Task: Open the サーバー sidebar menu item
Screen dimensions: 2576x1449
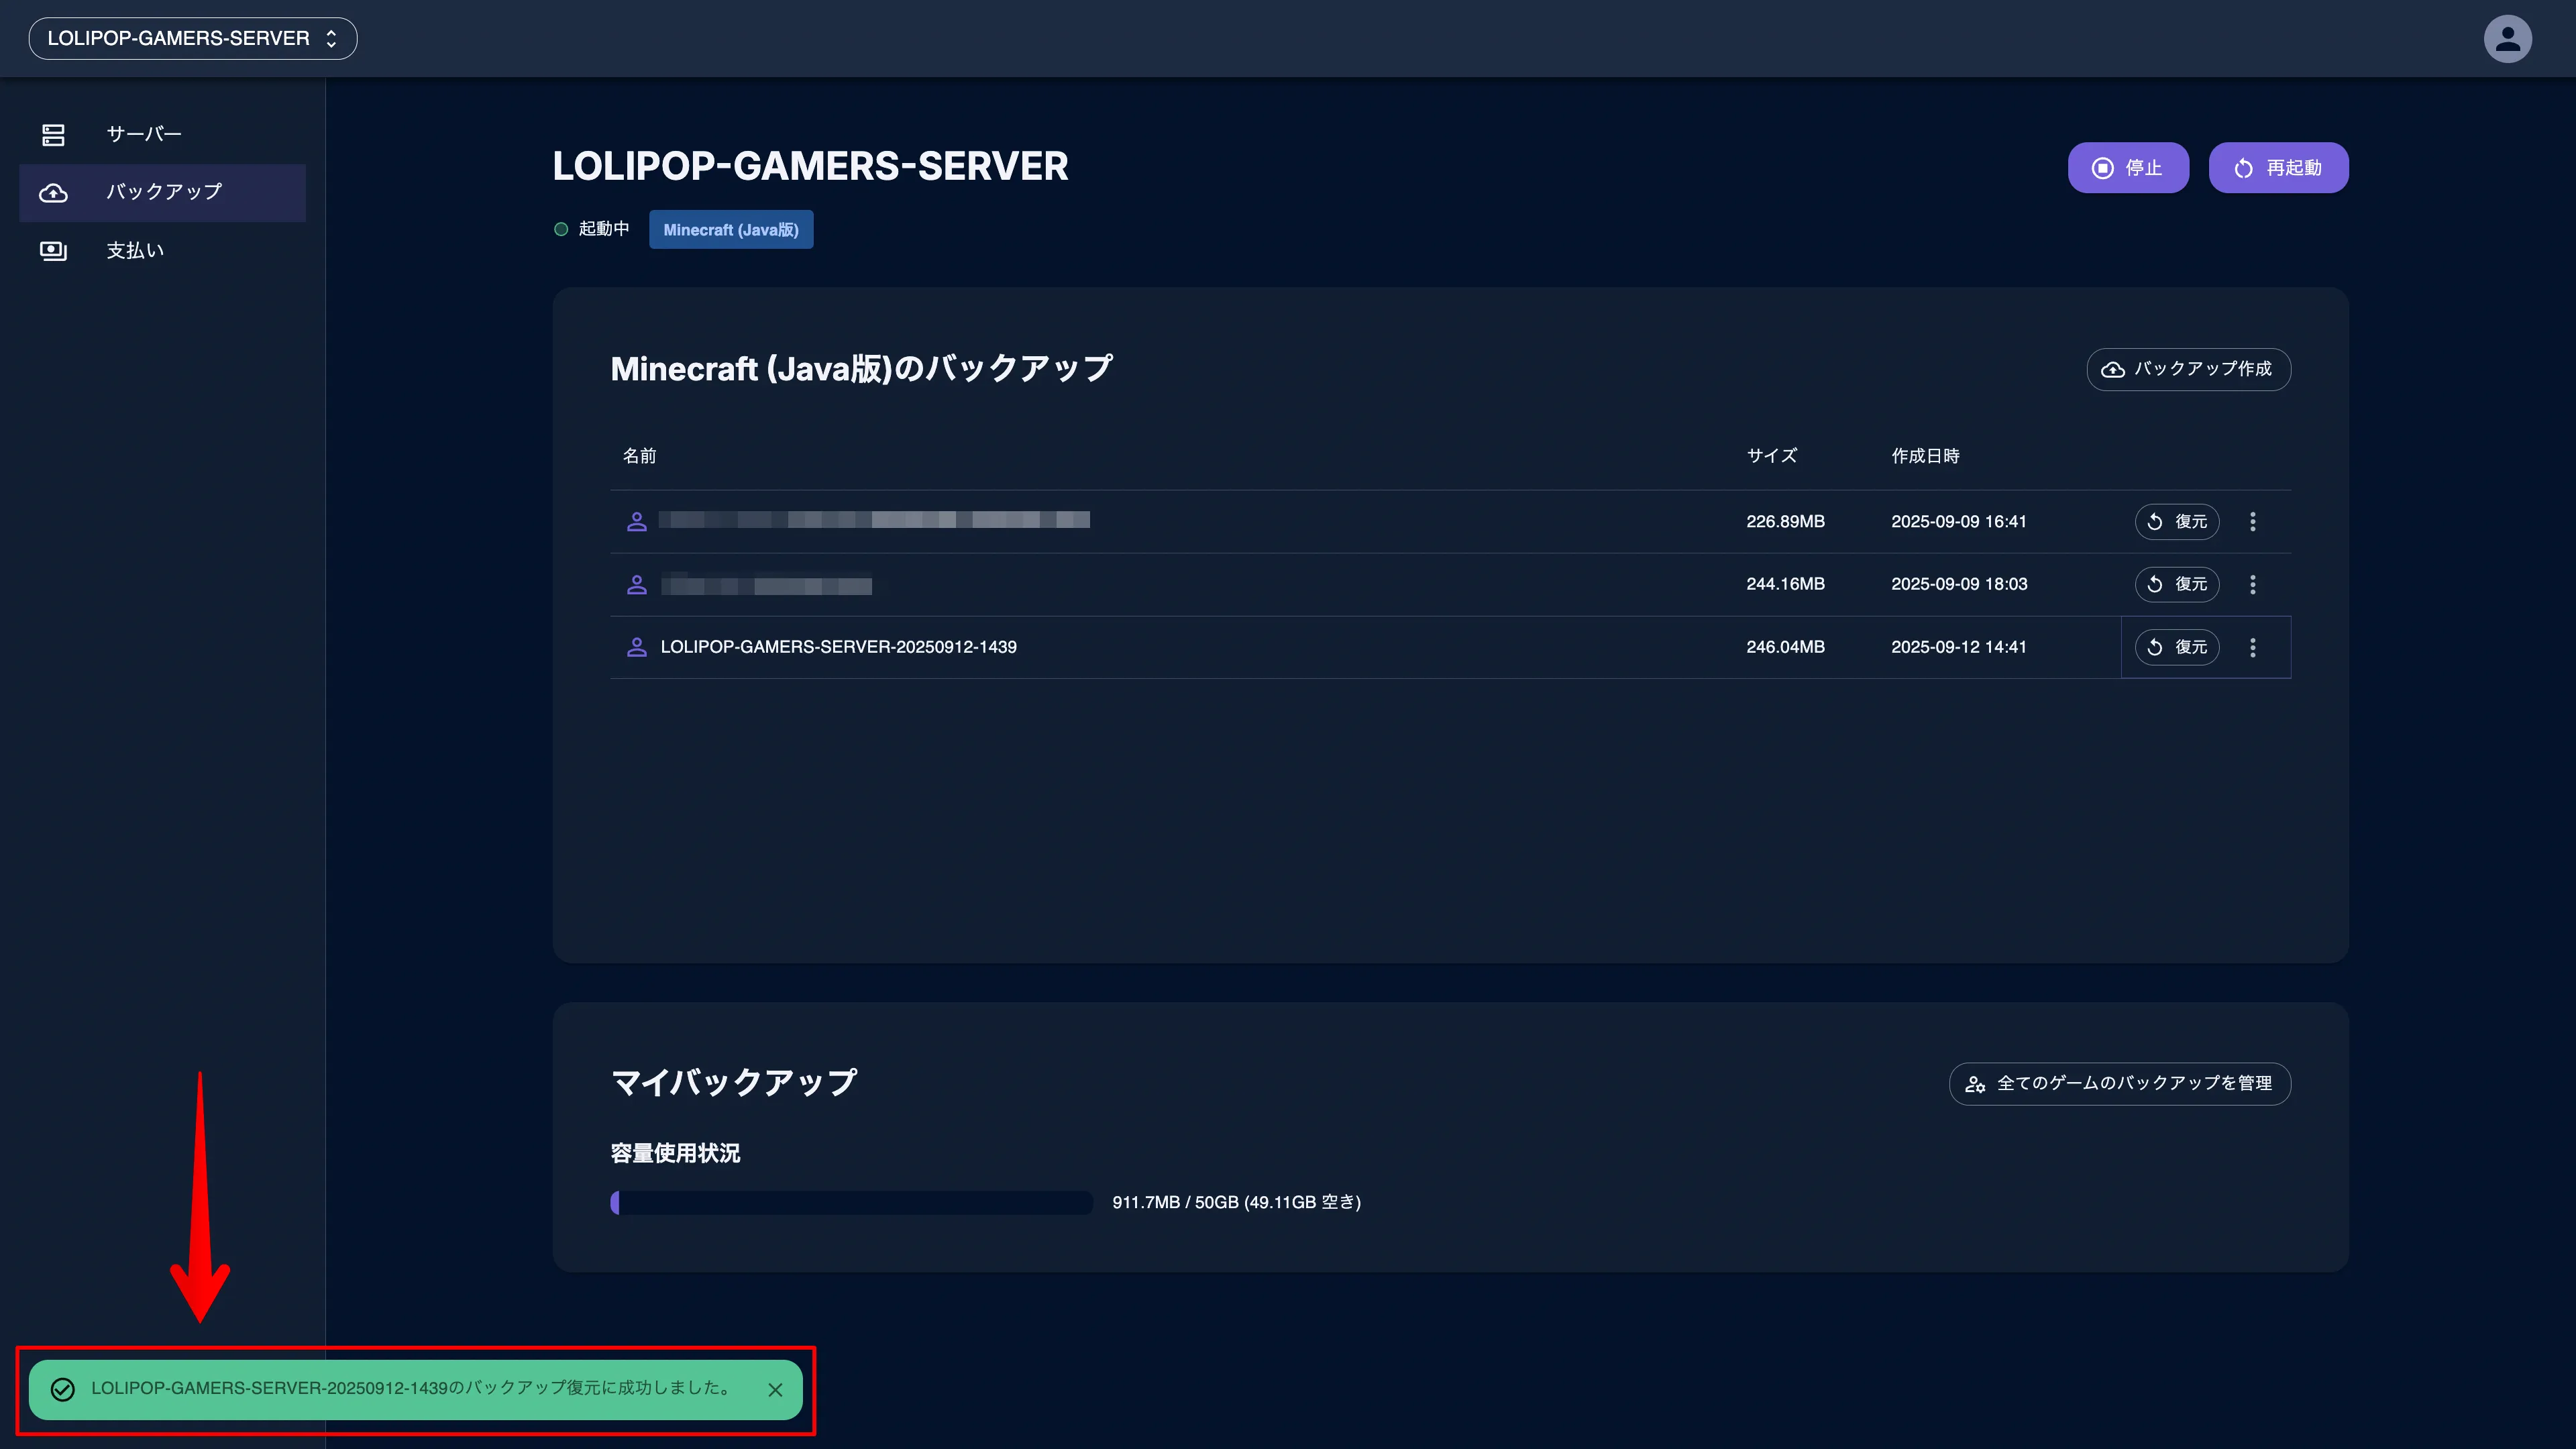Action: [x=144, y=134]
